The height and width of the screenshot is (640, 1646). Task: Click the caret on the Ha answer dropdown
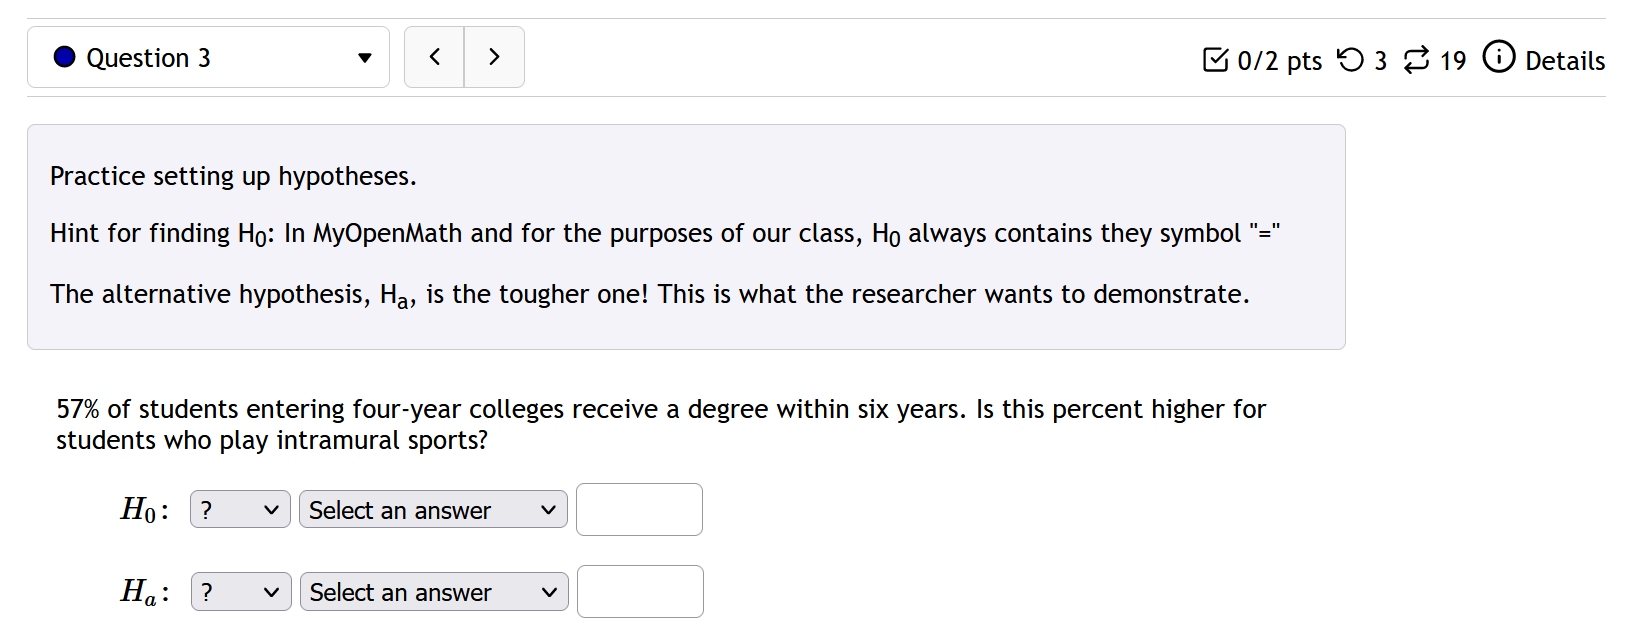coord(548,592)
